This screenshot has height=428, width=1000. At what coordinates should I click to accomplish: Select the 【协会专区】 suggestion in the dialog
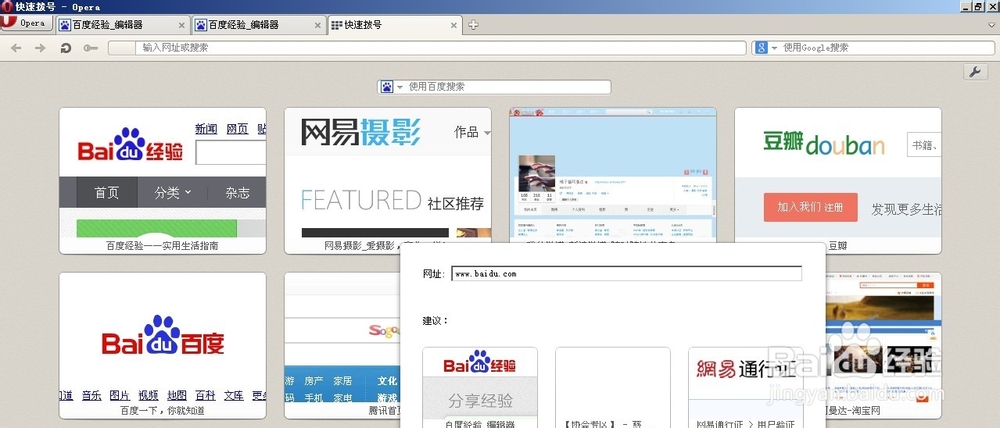tap(612, 387)
